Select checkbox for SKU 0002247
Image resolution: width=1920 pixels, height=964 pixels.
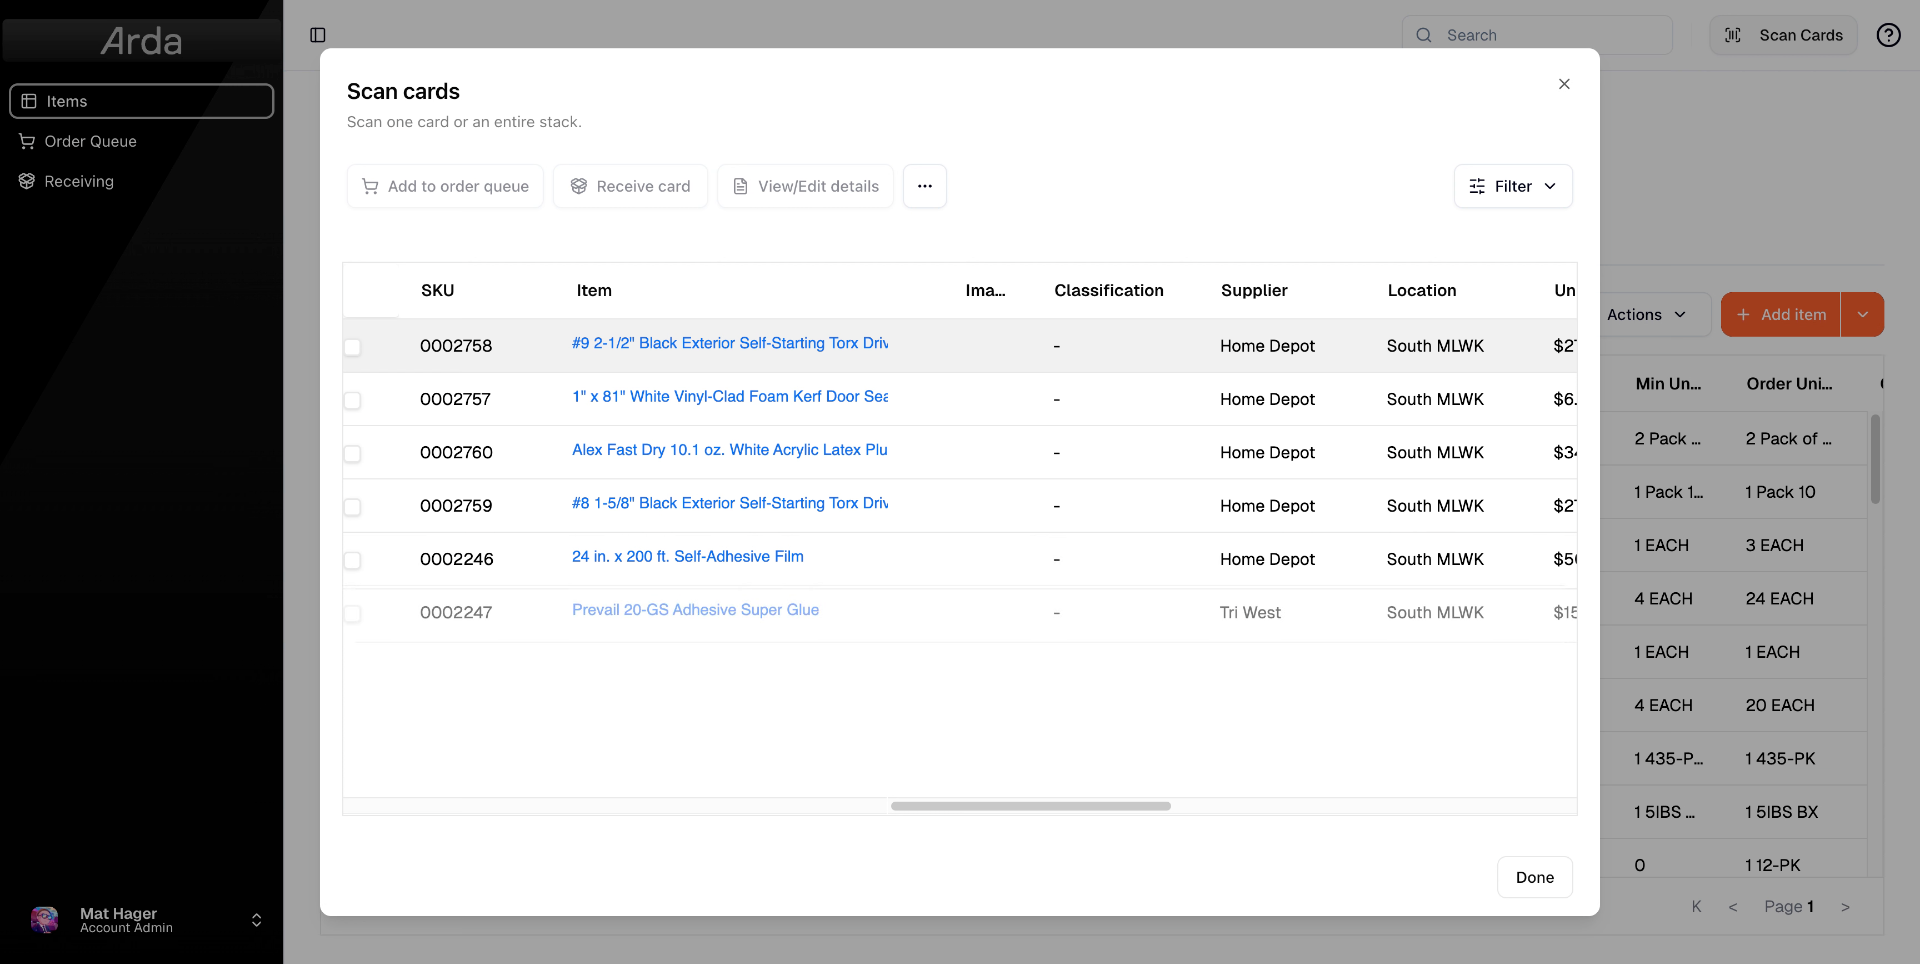coord(352,614)
